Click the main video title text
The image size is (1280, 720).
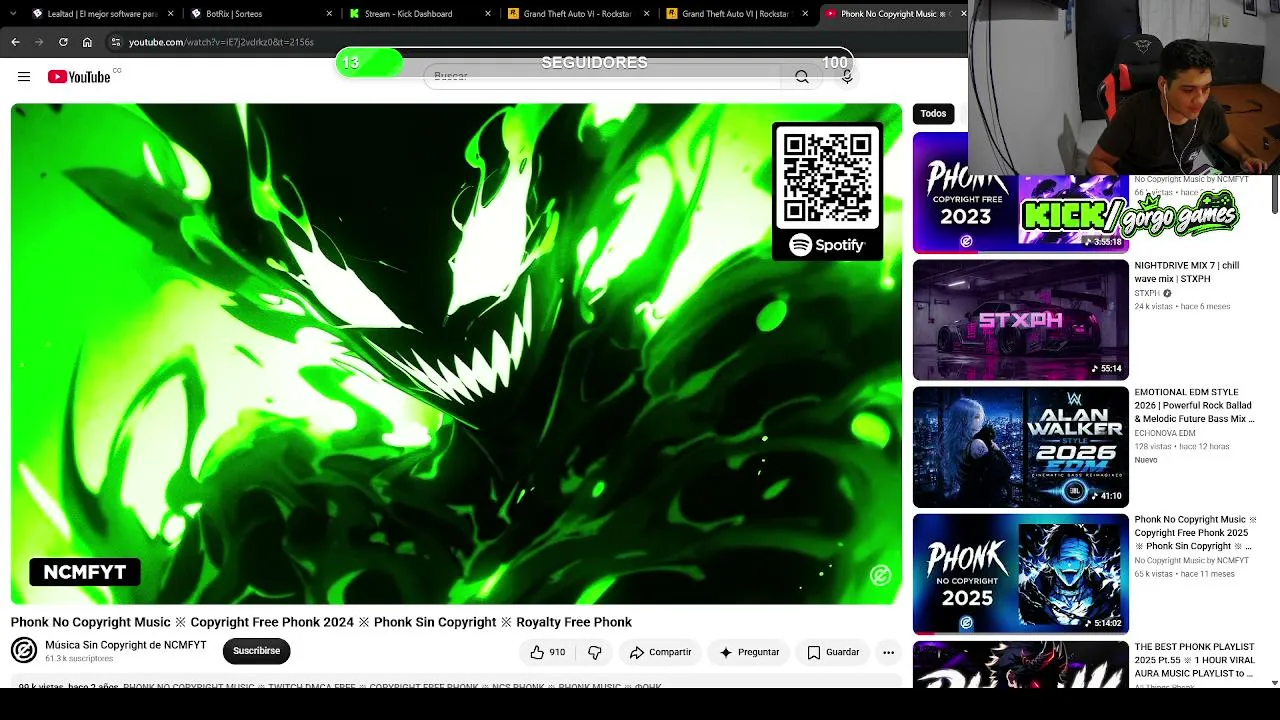(x=321, y=622)
